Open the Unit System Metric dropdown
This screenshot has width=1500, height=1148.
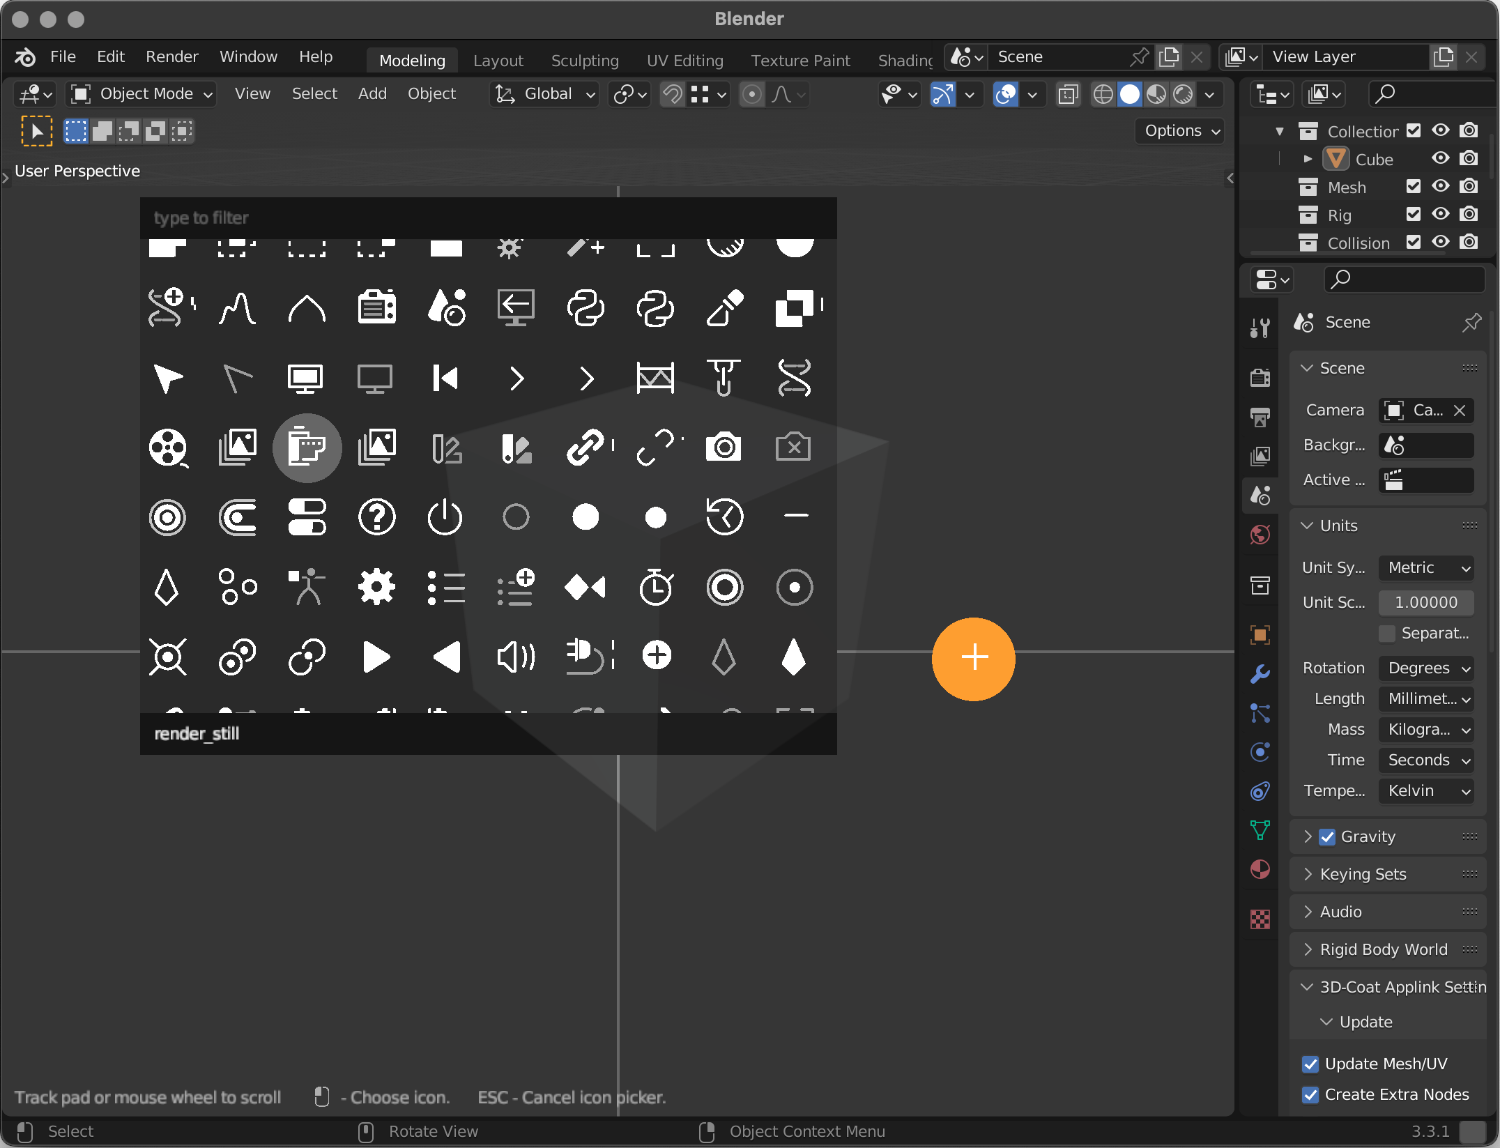coord(1426,568)
